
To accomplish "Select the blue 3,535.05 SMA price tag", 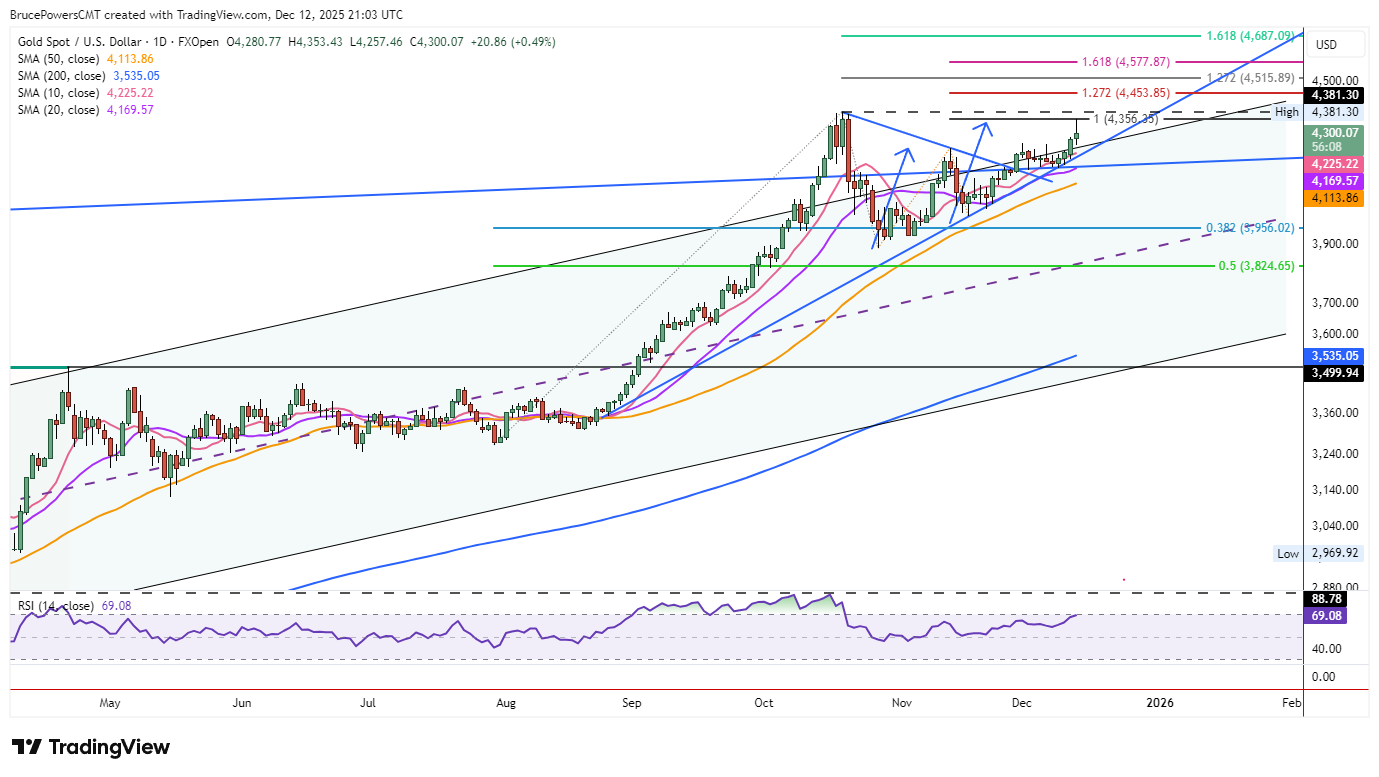I will (x=1335, y=355).
